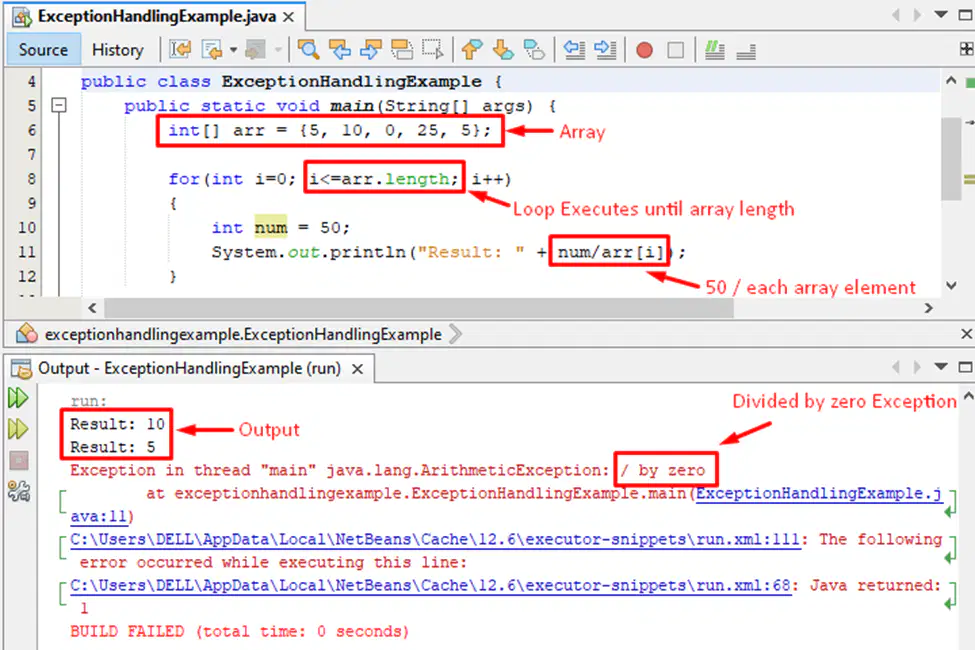Open Ant settings wrench icon
The image size is (975, 650).
[19, 491]
